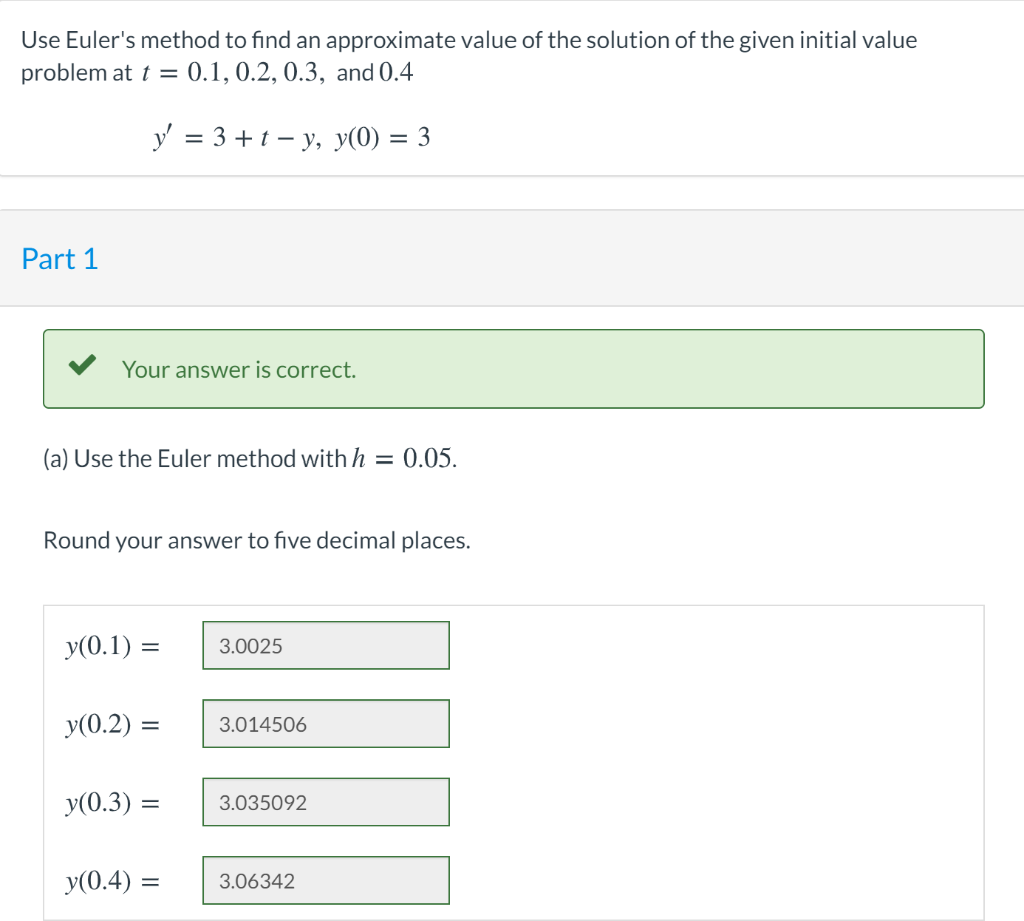Select the y(0.2) answer field
Image resolution: width=1024 pixels, height=921 pixels.
point(326,724)
